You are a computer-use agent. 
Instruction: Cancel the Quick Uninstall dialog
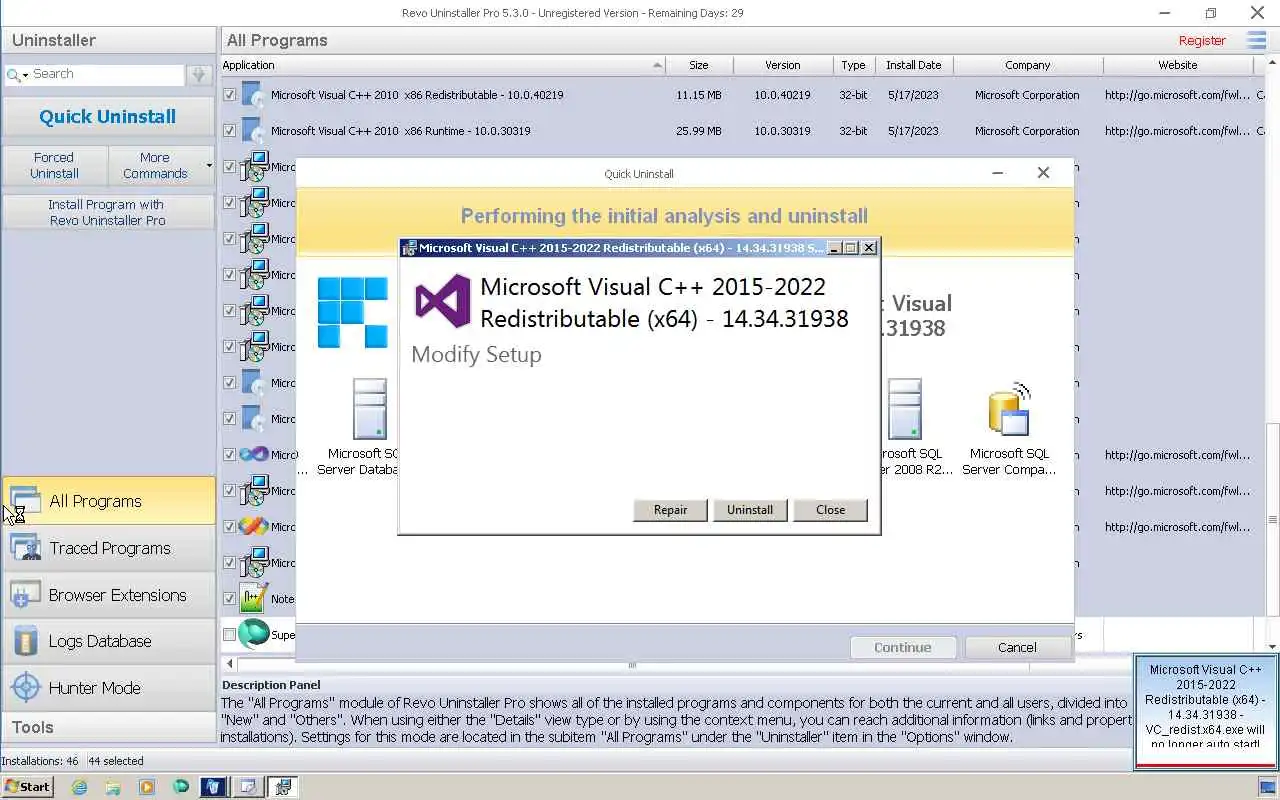1017,647
